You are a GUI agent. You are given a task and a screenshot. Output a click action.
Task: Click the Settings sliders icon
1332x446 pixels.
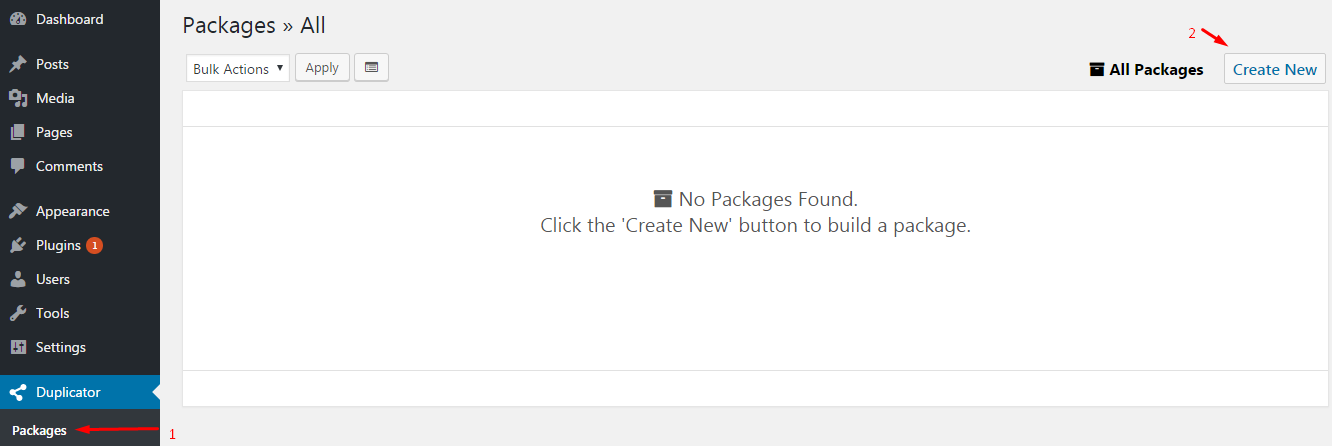[x=18, y=348]
